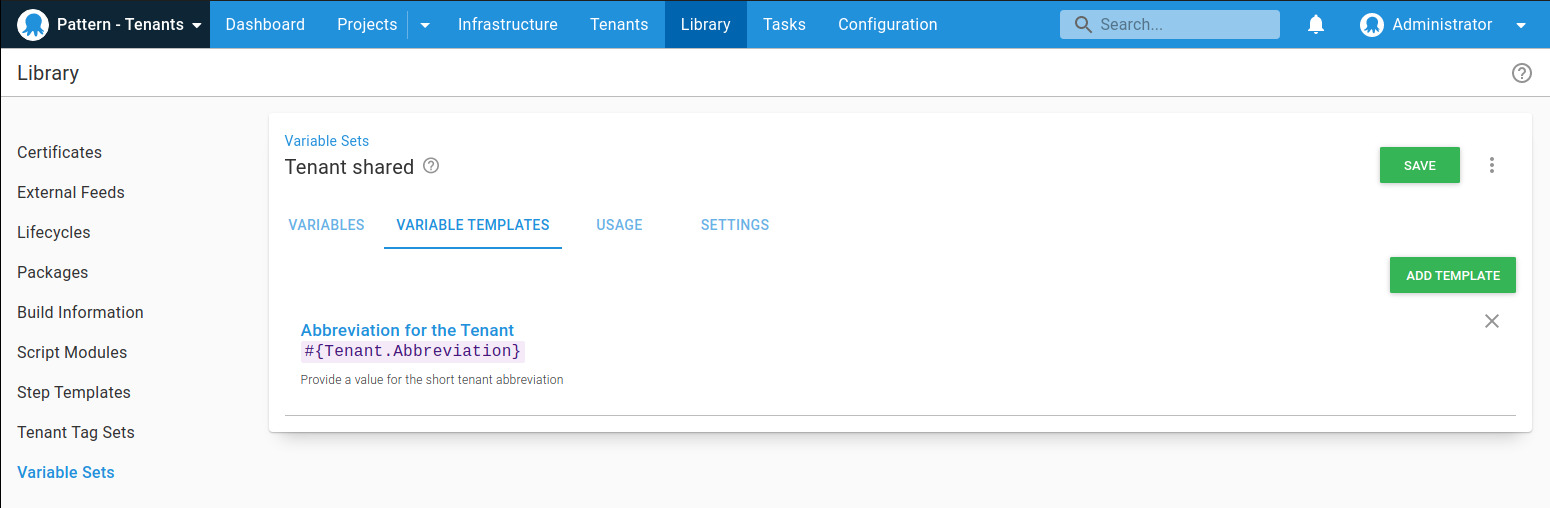Open the Library page help icon
This screenshot has width=1550, height=508.
(1521, 73)
